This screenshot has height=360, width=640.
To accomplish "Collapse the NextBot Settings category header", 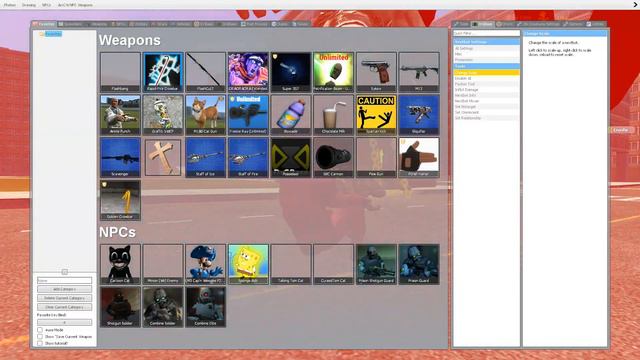I will (487, 42).
